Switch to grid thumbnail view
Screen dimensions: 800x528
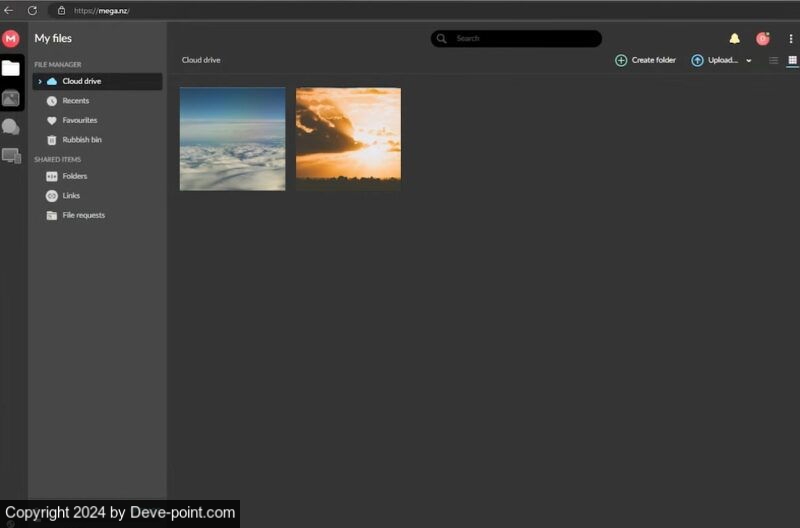pos(792,61)
